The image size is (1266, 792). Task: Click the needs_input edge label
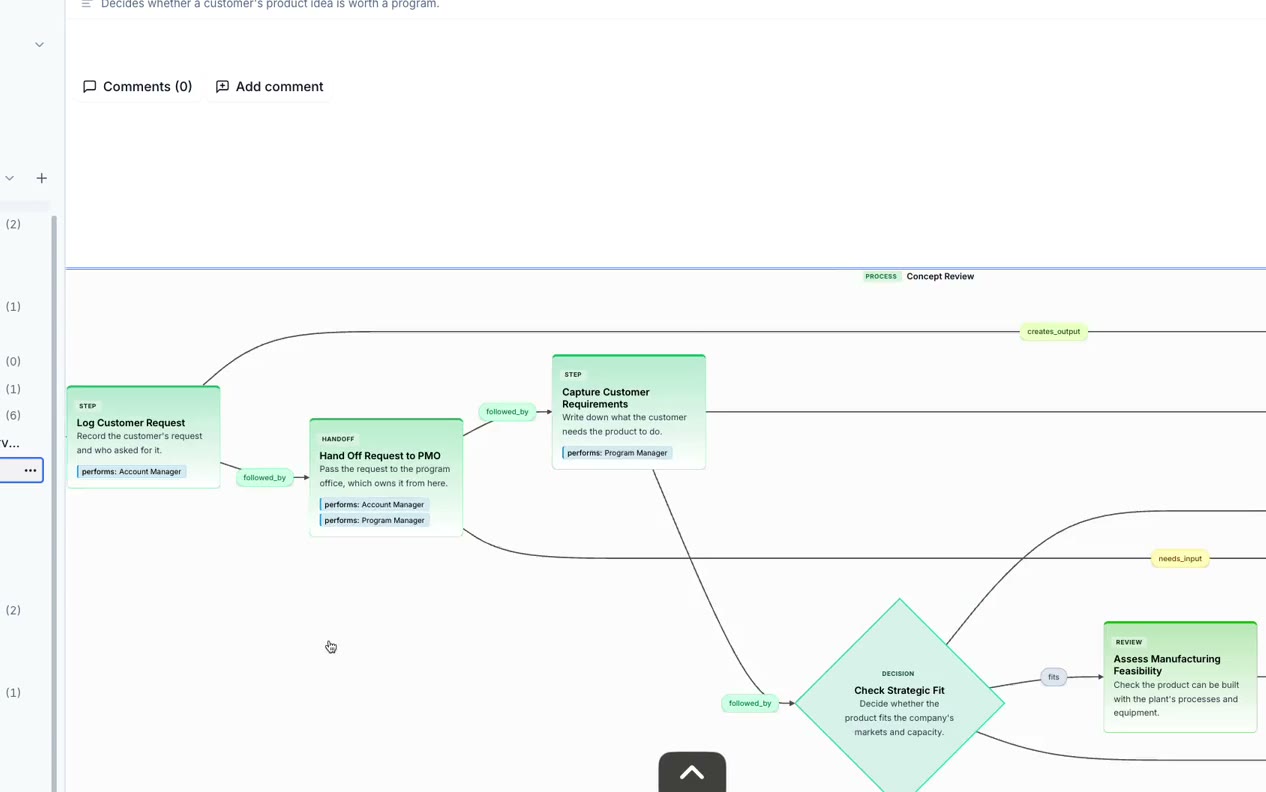1180,559
